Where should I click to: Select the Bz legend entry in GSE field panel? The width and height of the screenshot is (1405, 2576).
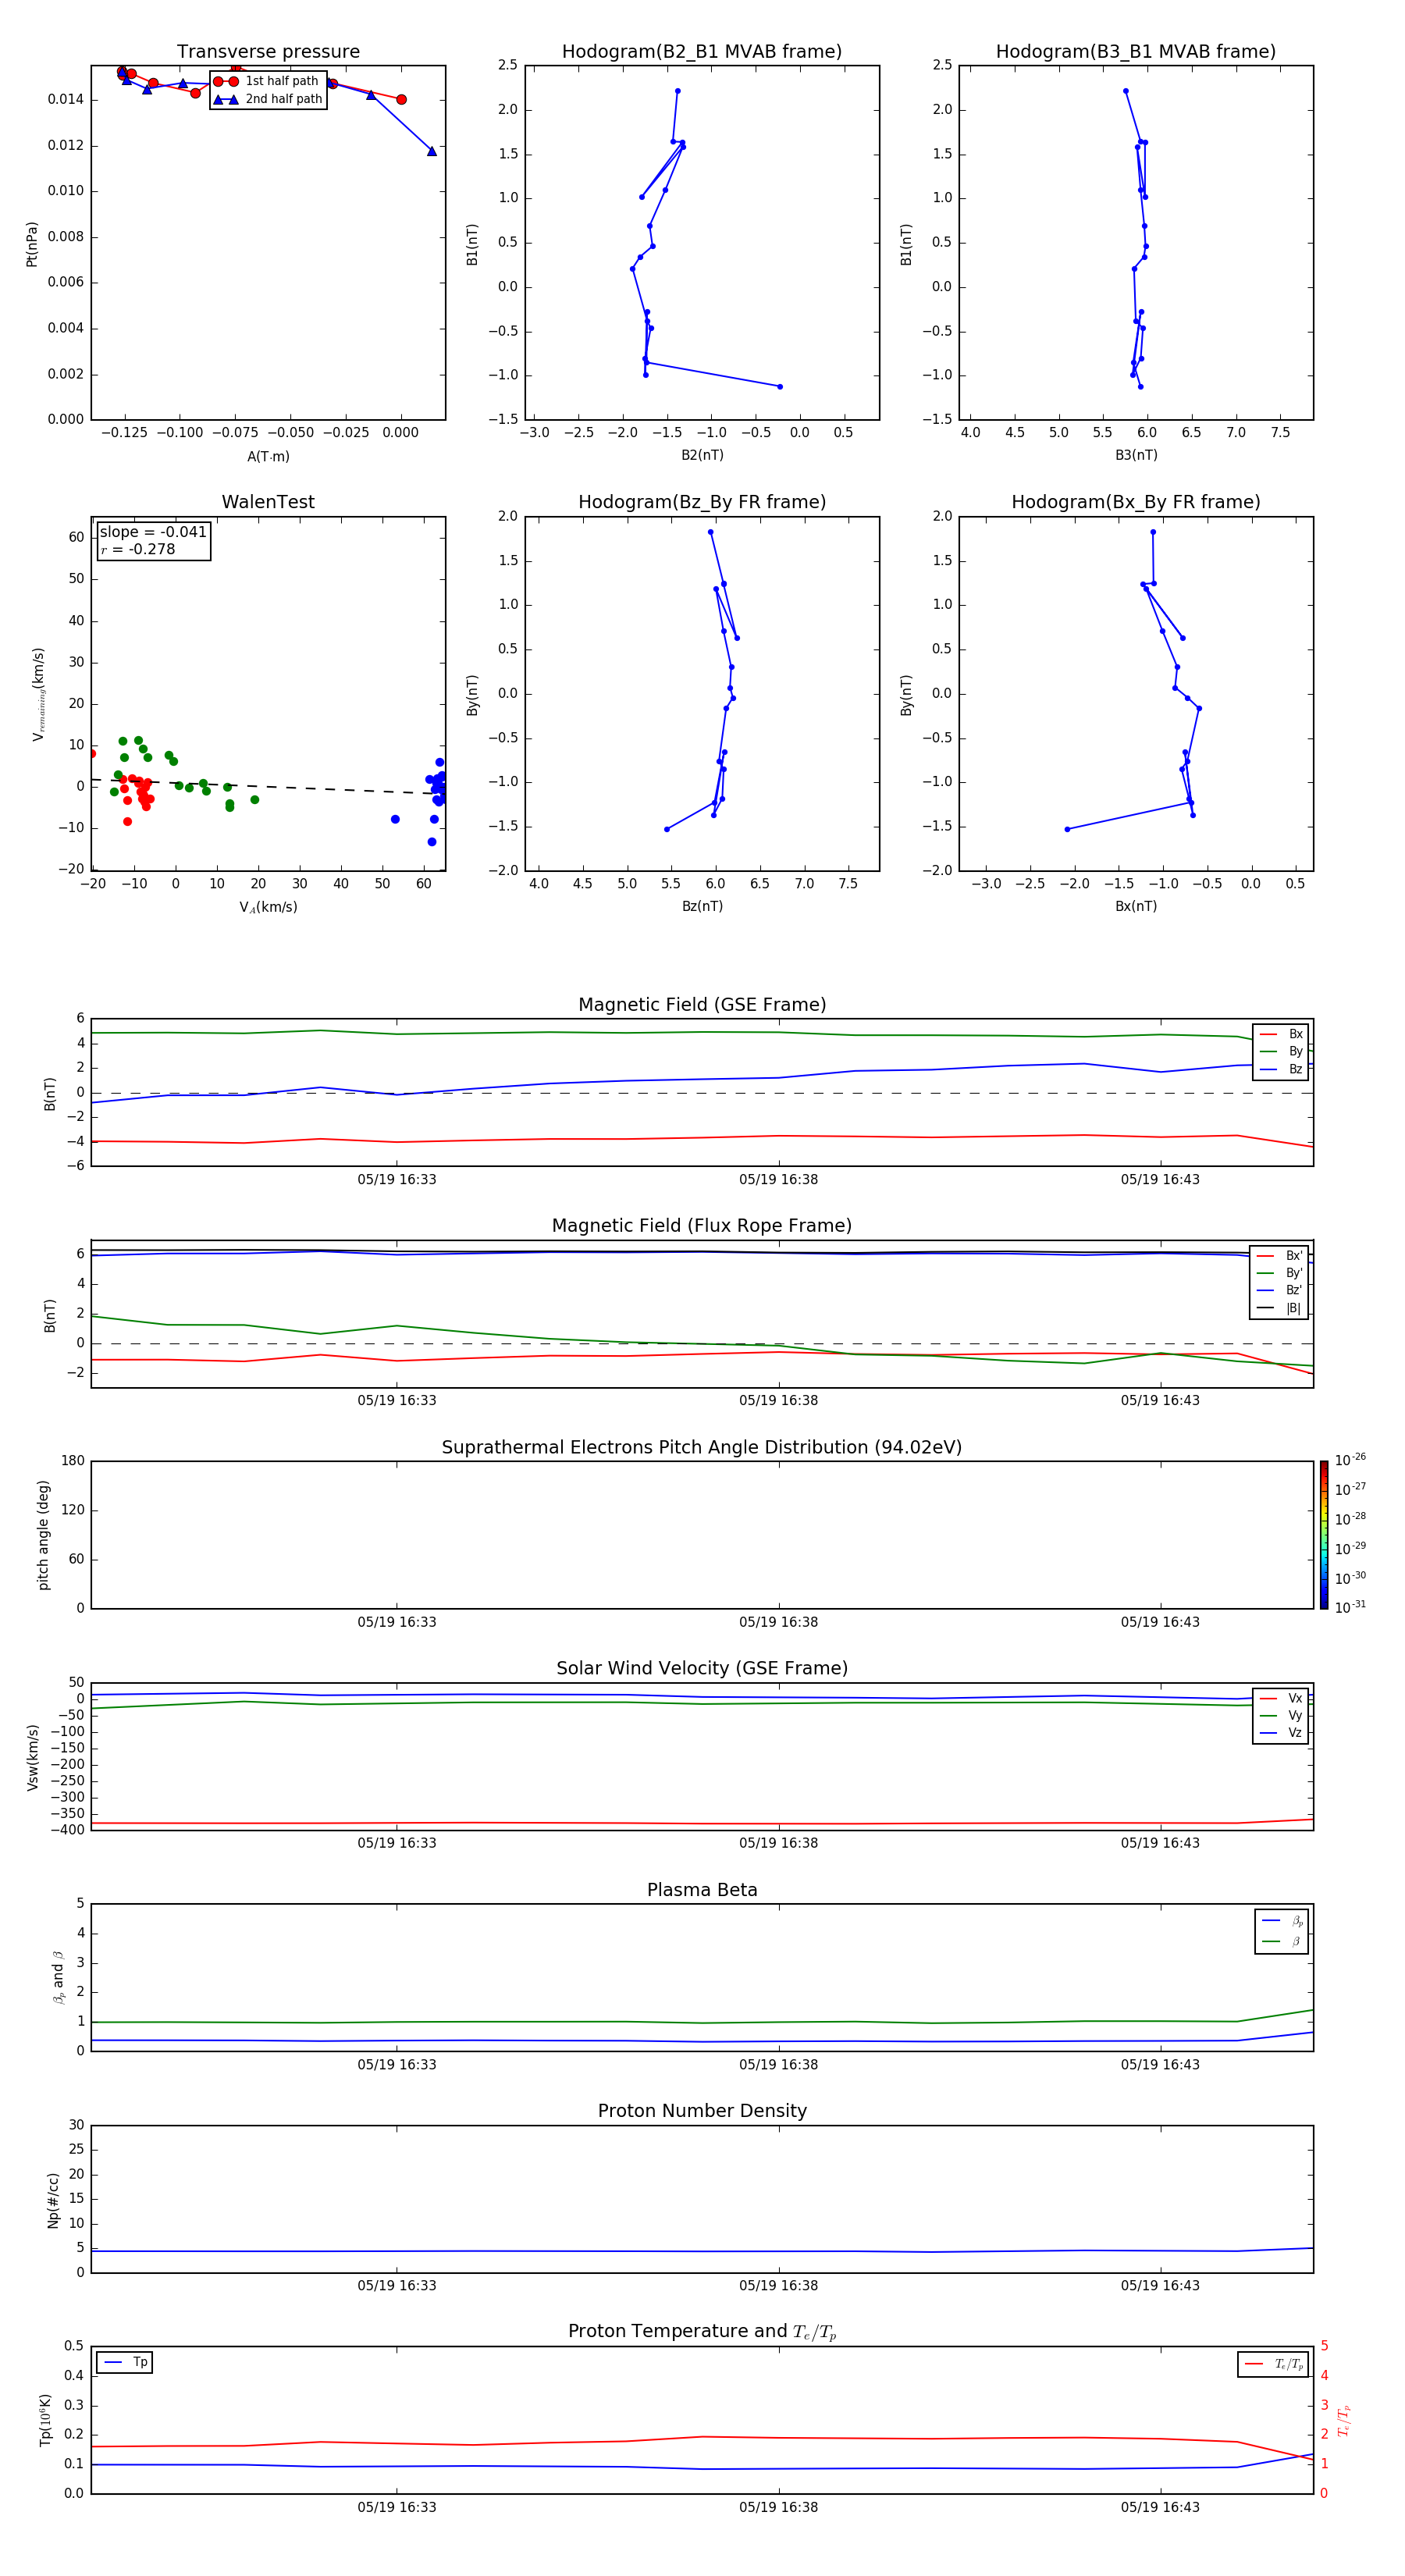[1281, 1070]
